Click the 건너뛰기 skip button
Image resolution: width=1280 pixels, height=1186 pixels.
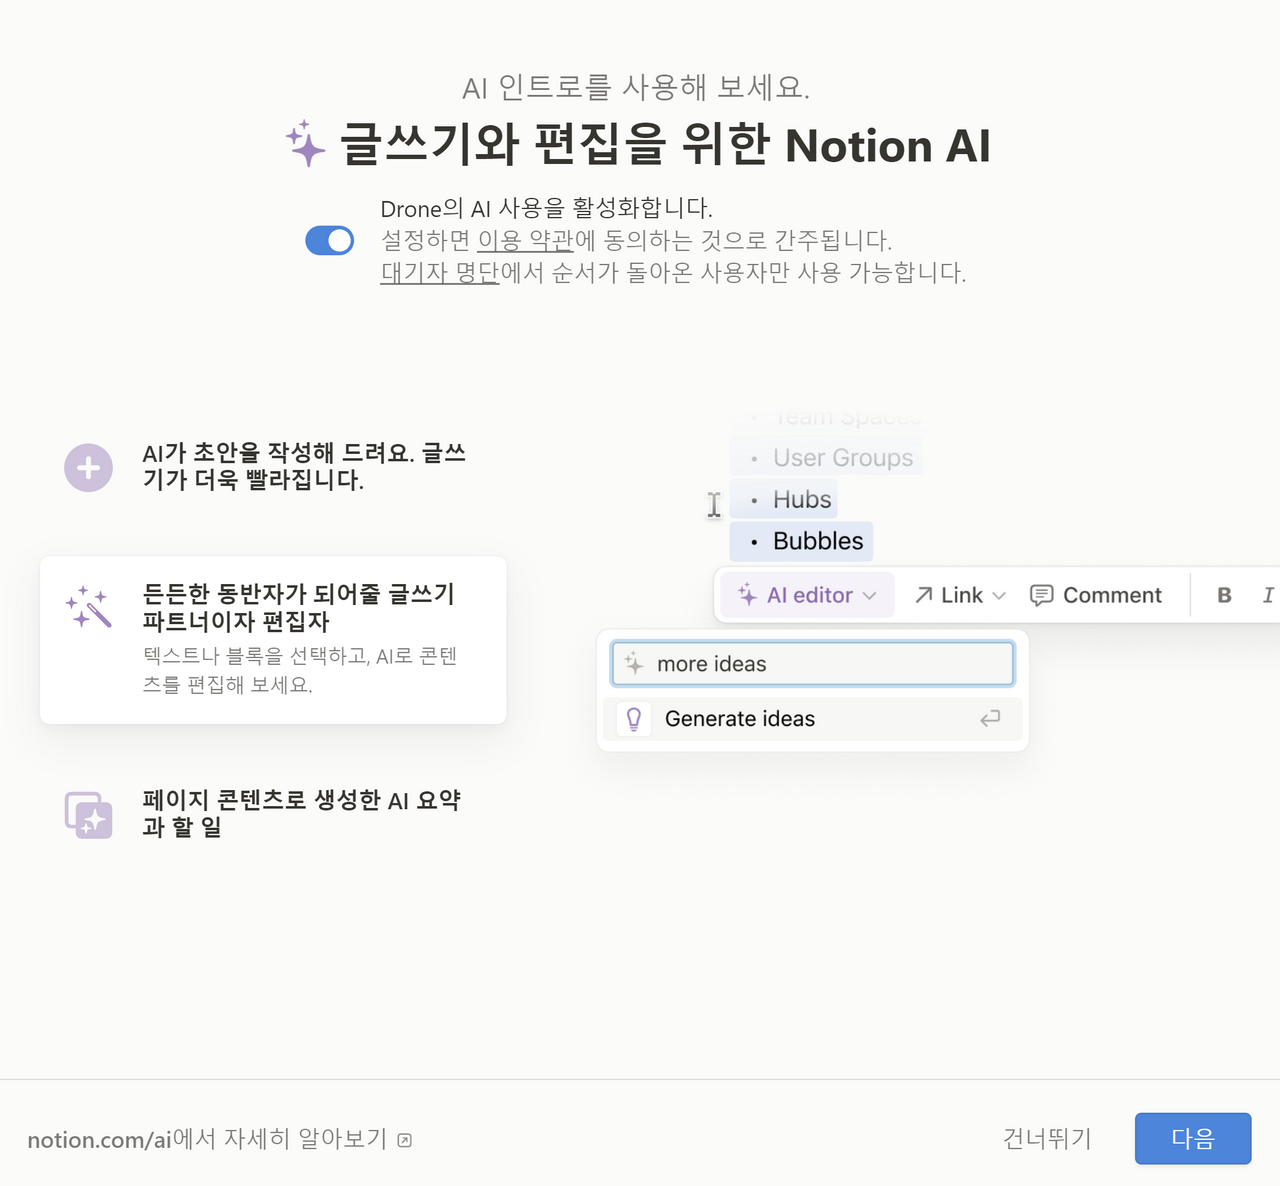(x=1046, y=1138)
